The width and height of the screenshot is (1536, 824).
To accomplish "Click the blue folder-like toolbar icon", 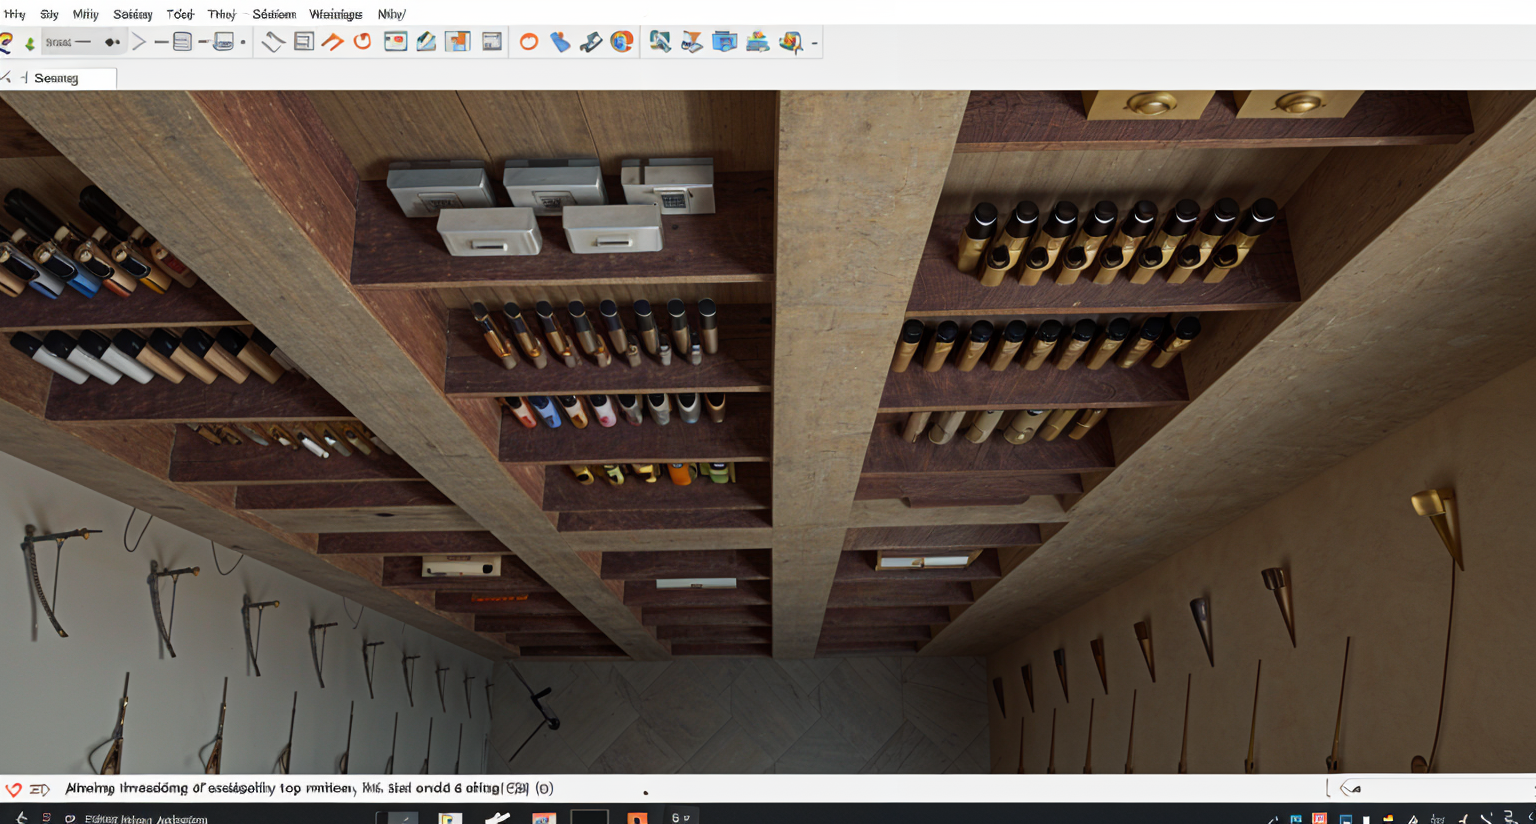I will pos(724,42).
